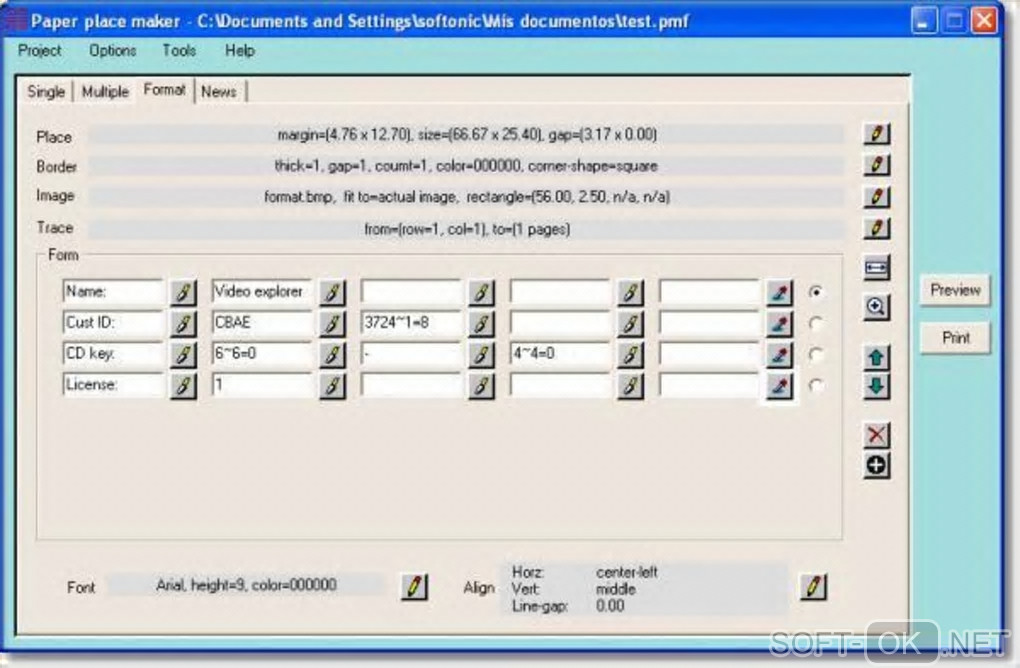
Task: Click color pen icon in Cust ID row
Action: tap(780, 323)
